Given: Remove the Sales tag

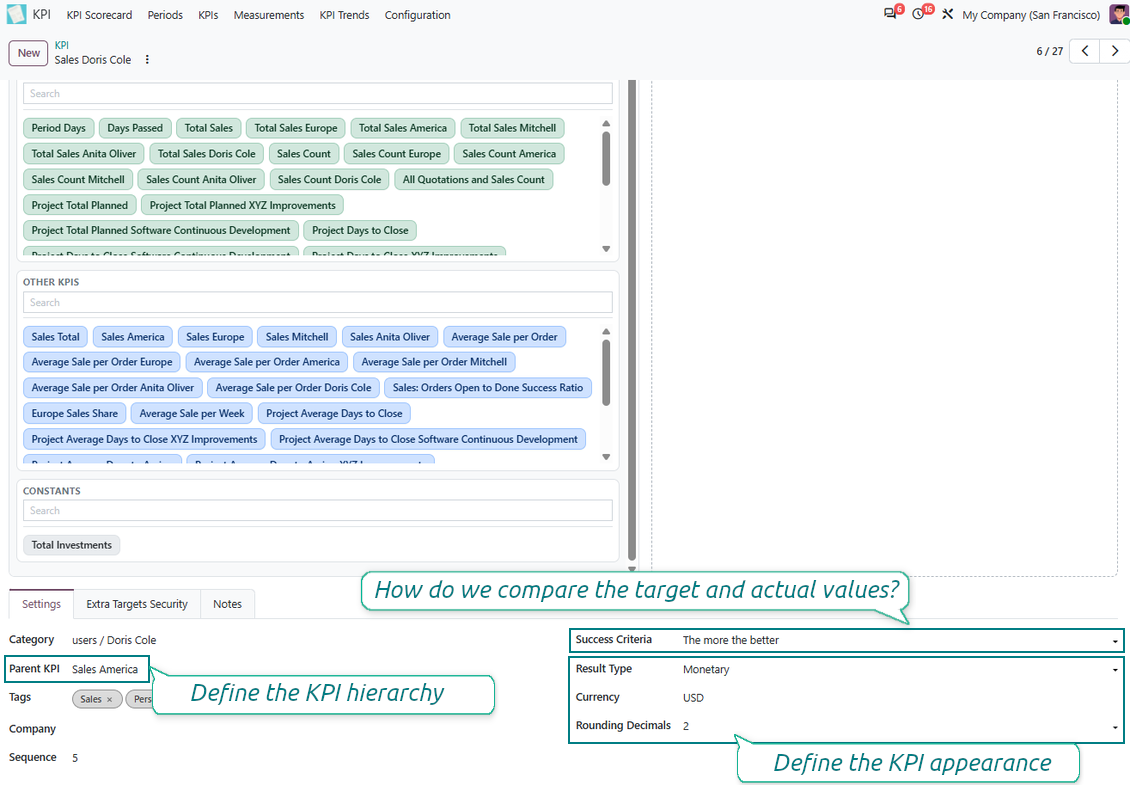Looking at the screenshot, I should (110, 699).
